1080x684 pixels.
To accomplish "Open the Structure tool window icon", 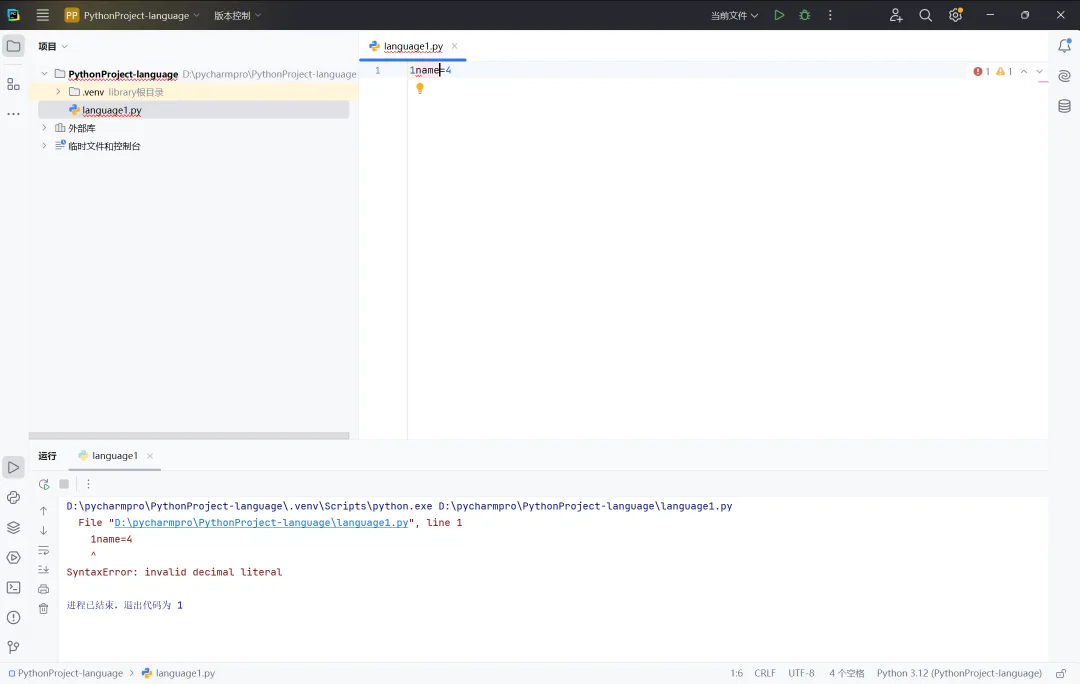I will [x=13, y=84].
